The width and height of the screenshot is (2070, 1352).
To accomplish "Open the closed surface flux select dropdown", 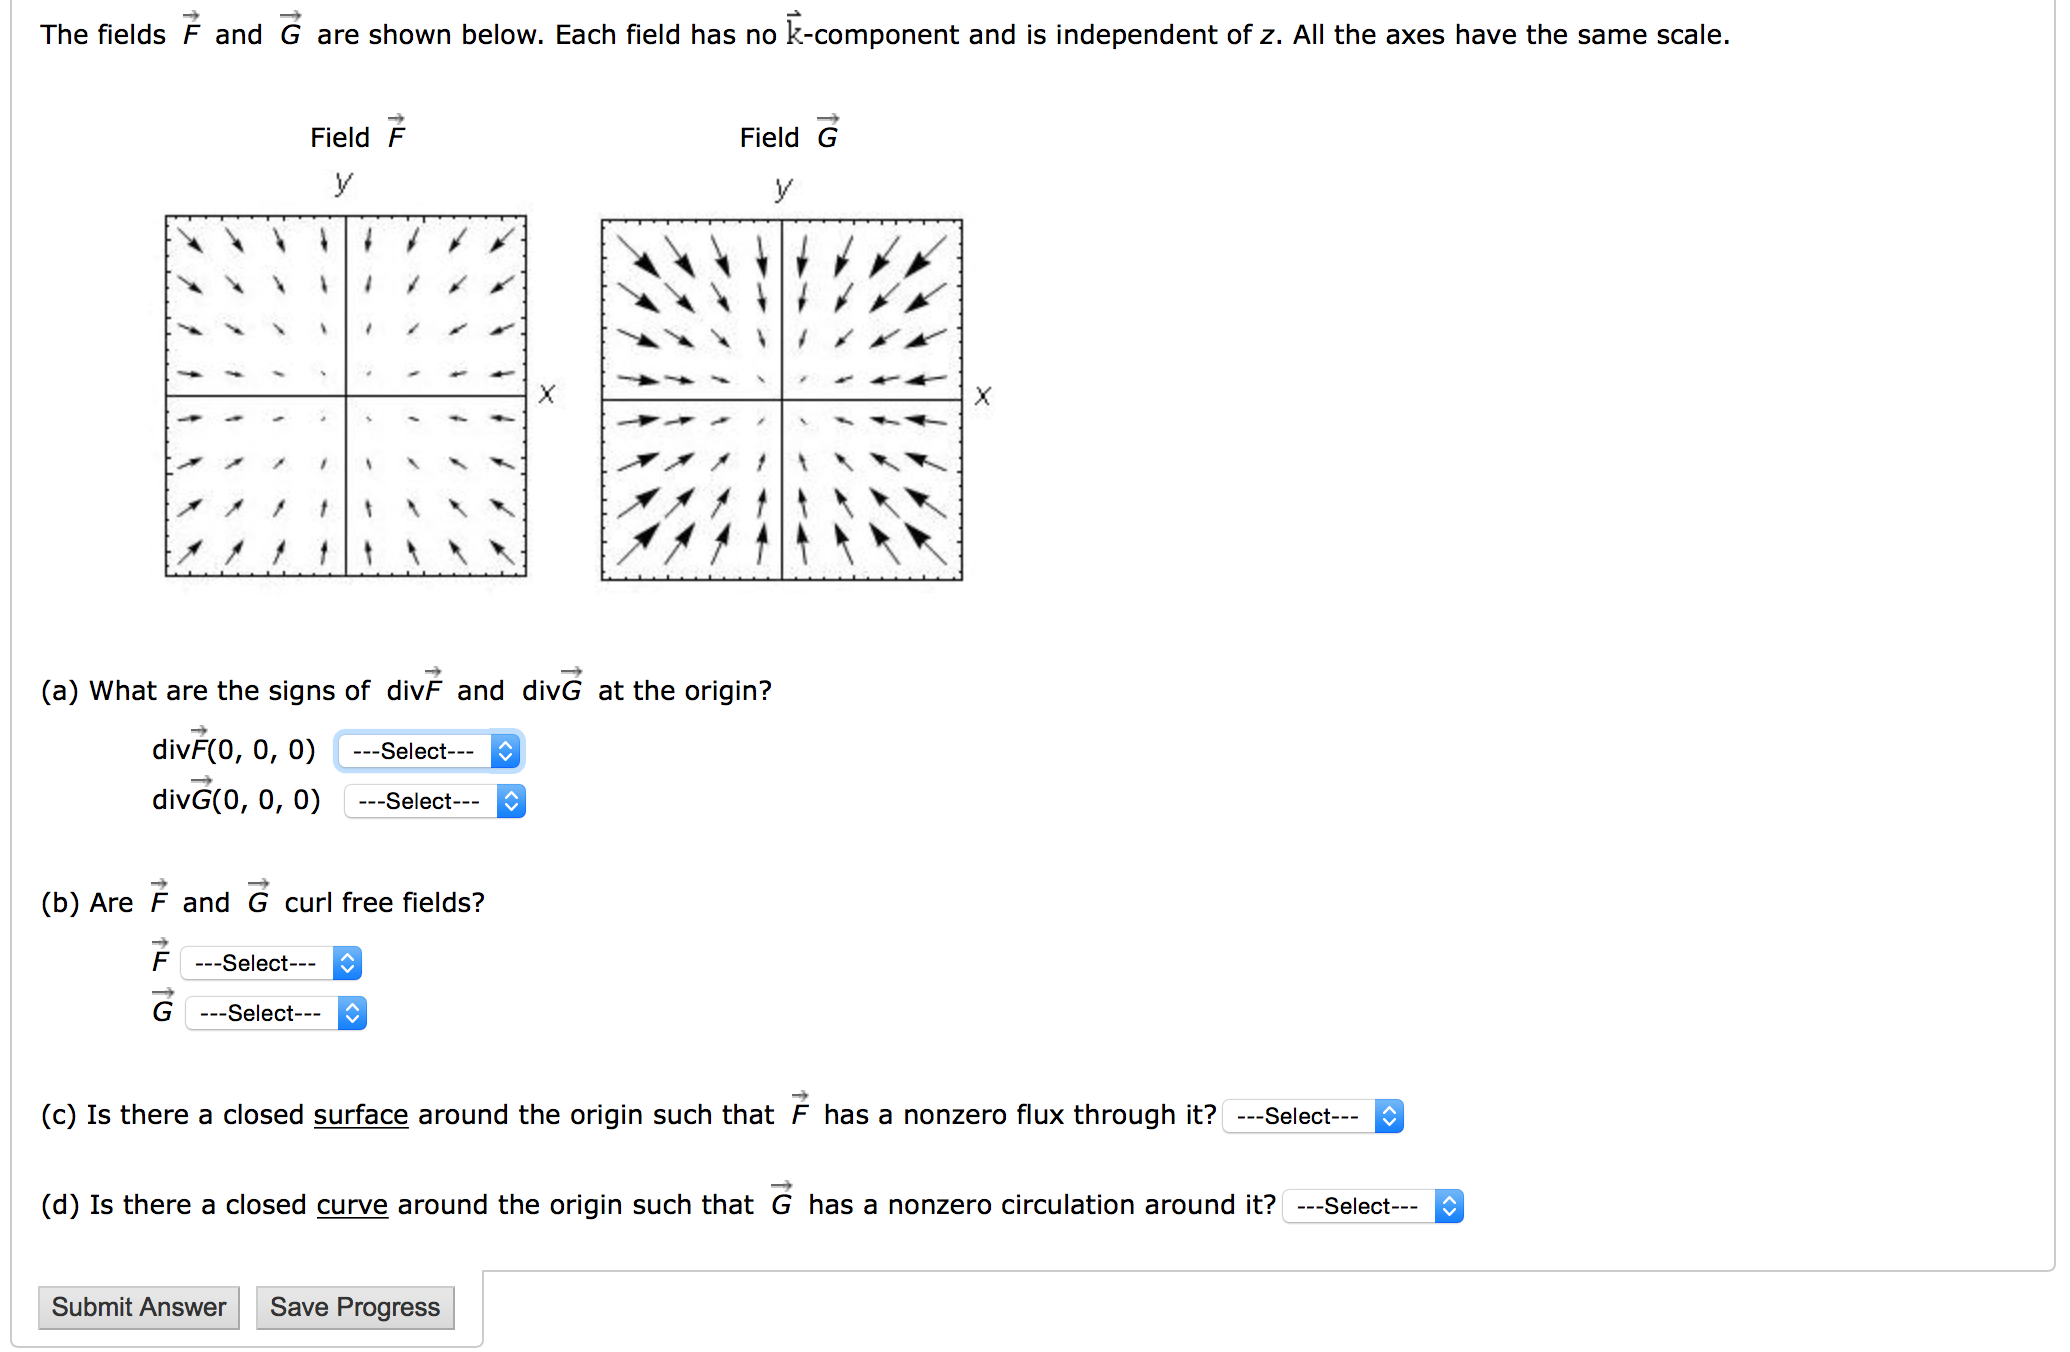I will tap(1311, 1116).
